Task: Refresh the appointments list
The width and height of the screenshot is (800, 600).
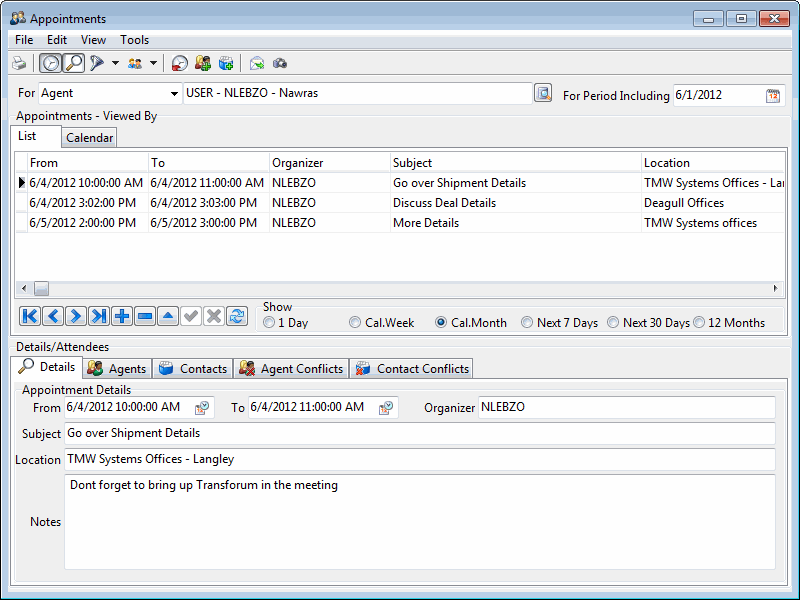Action: point(237,316)
